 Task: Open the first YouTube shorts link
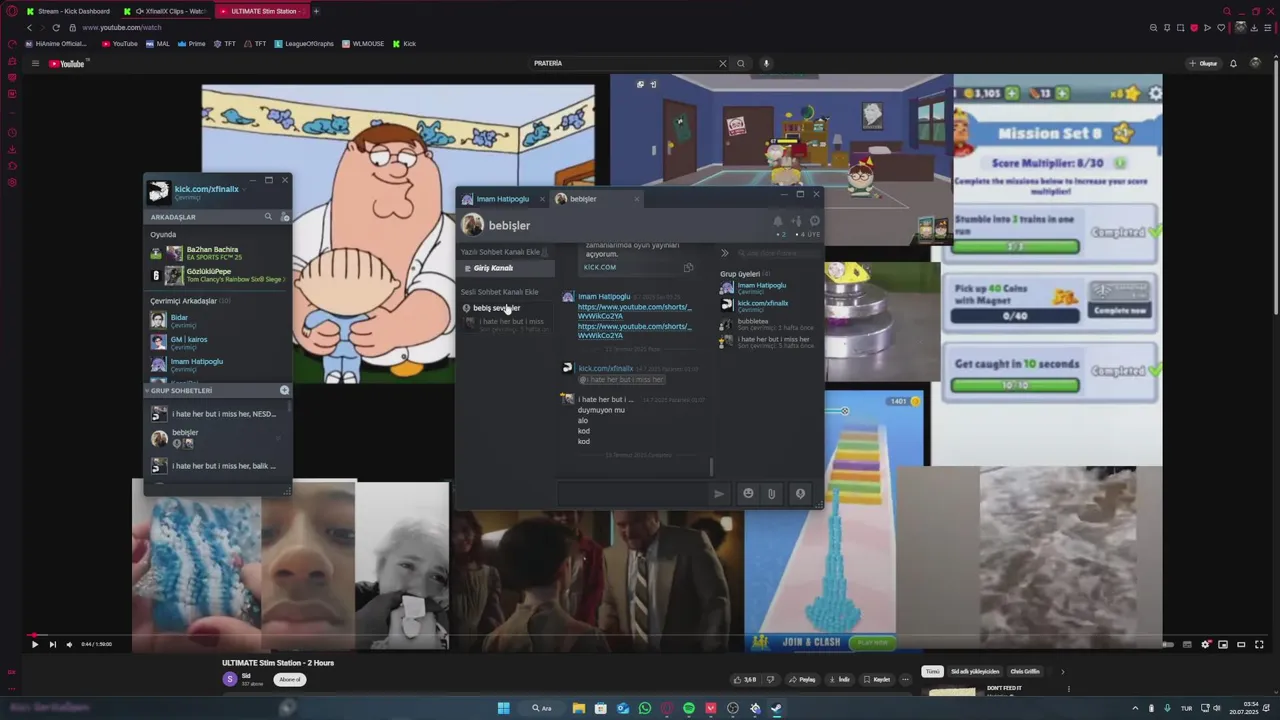tap(634, 311)
